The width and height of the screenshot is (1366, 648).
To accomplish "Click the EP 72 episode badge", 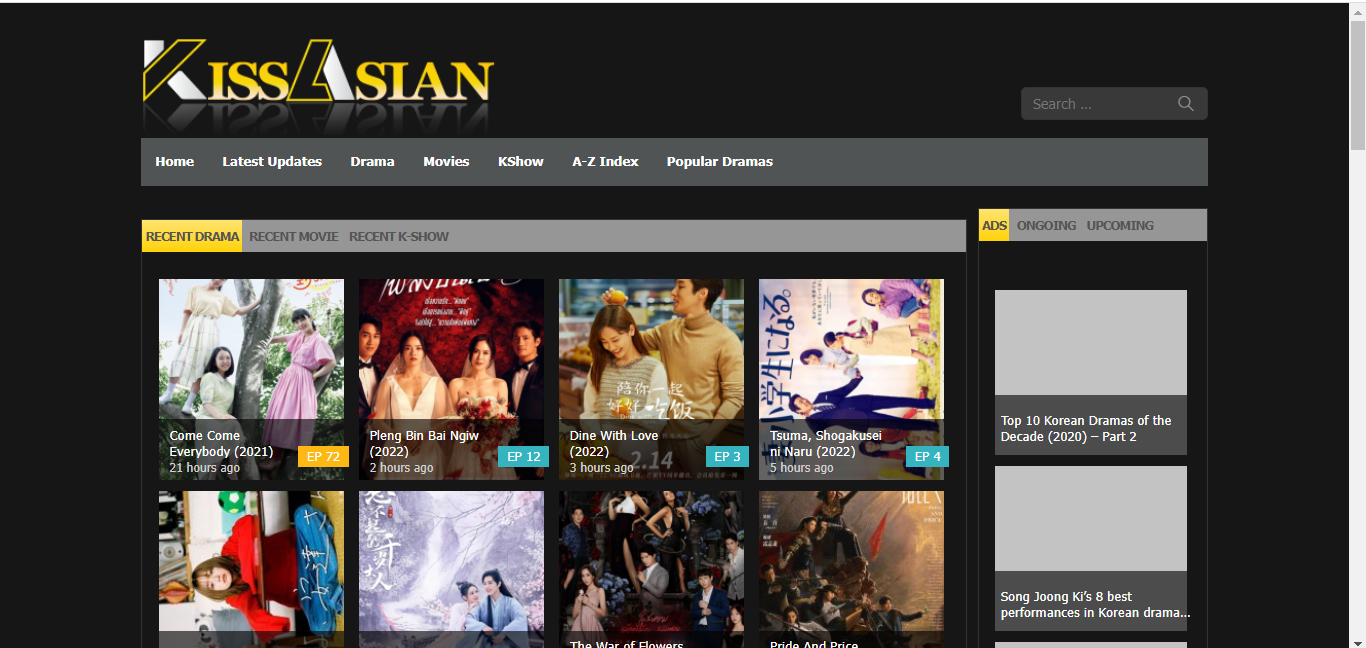I will coord(323,456).
